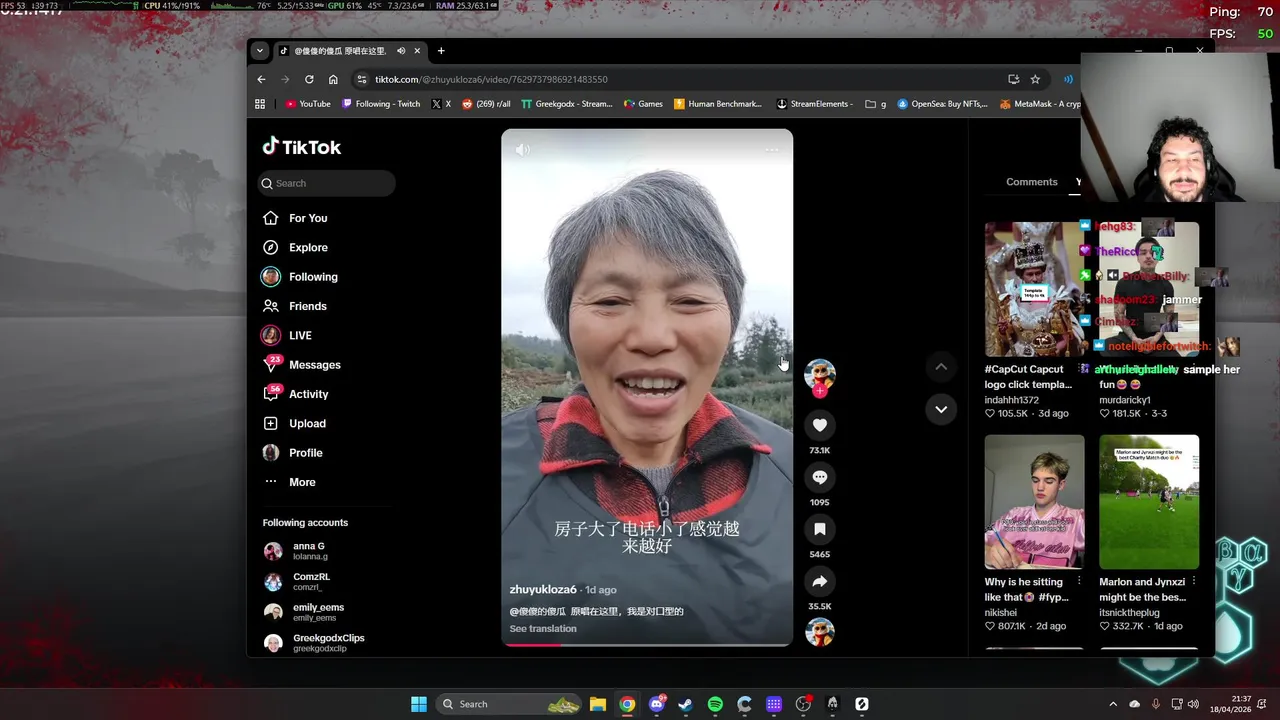Open the indahhh1372 author link
Image resolution: width=1280 pixels, height=720 pixels.
[1011, 400]
